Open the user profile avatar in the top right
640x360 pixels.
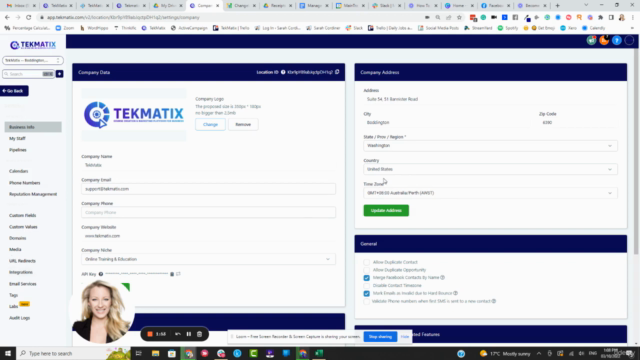[x=629, y=40]
